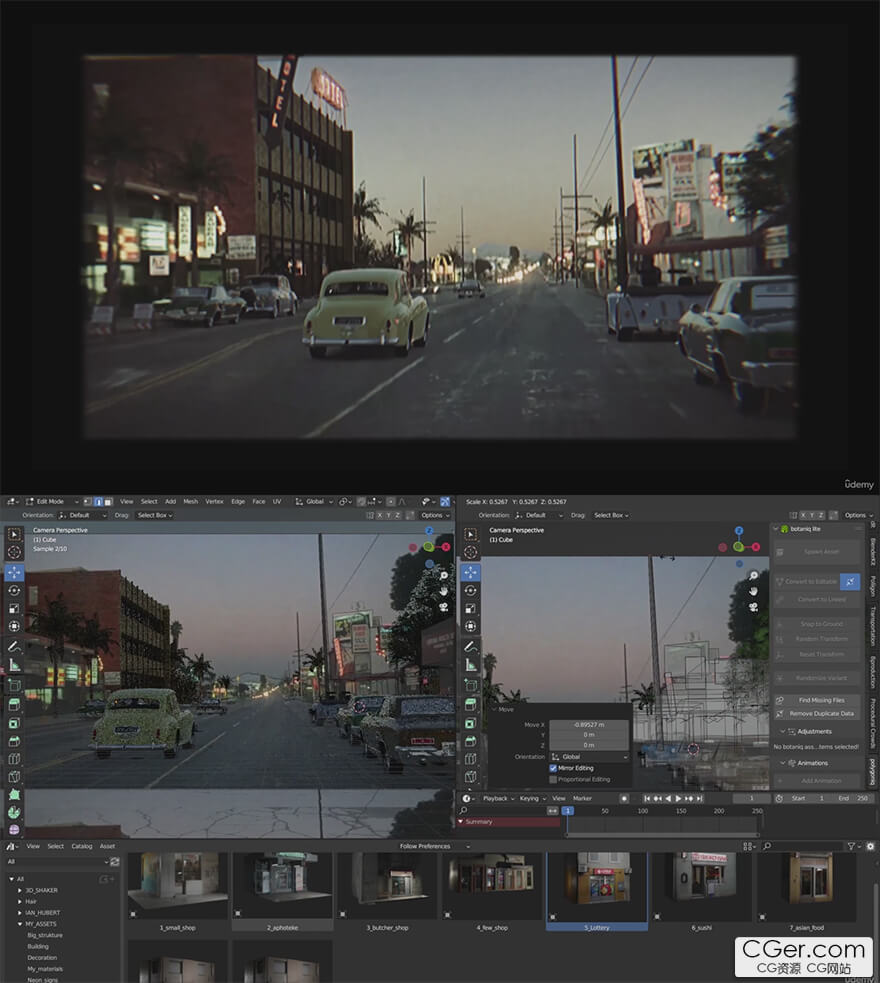
Task: Select the Measure tool in left viewport
Action: 14,665
